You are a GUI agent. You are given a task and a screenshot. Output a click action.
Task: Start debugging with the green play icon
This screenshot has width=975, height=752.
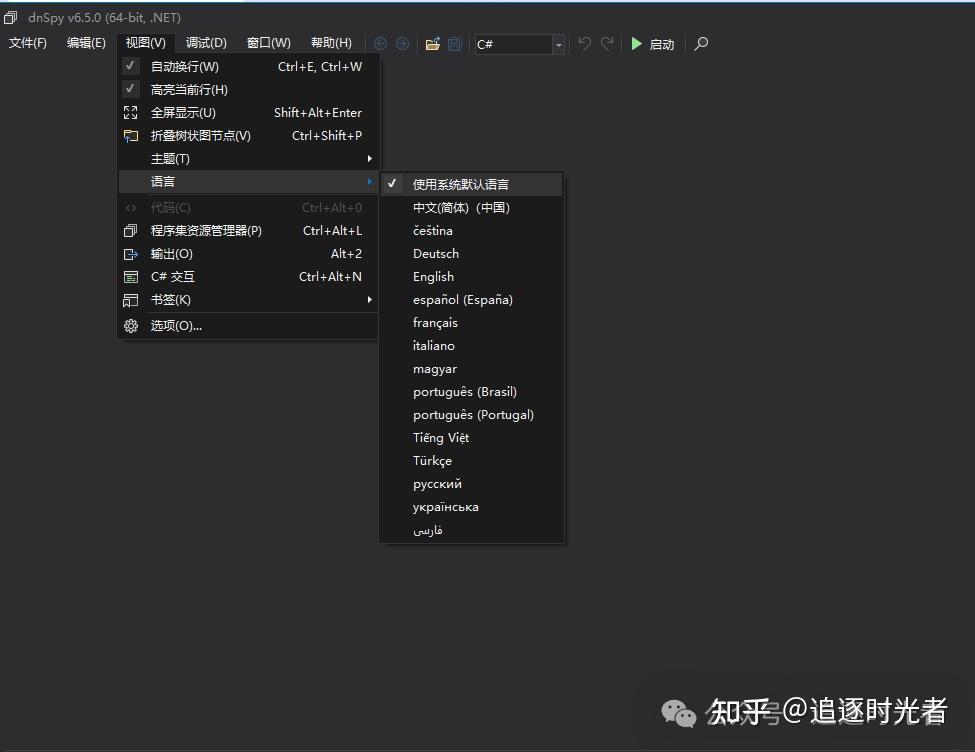(636, 44)
